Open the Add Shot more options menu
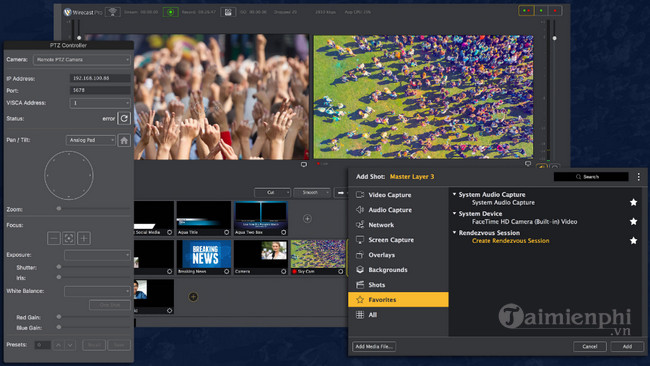650x366 pixels. point(638,177)
